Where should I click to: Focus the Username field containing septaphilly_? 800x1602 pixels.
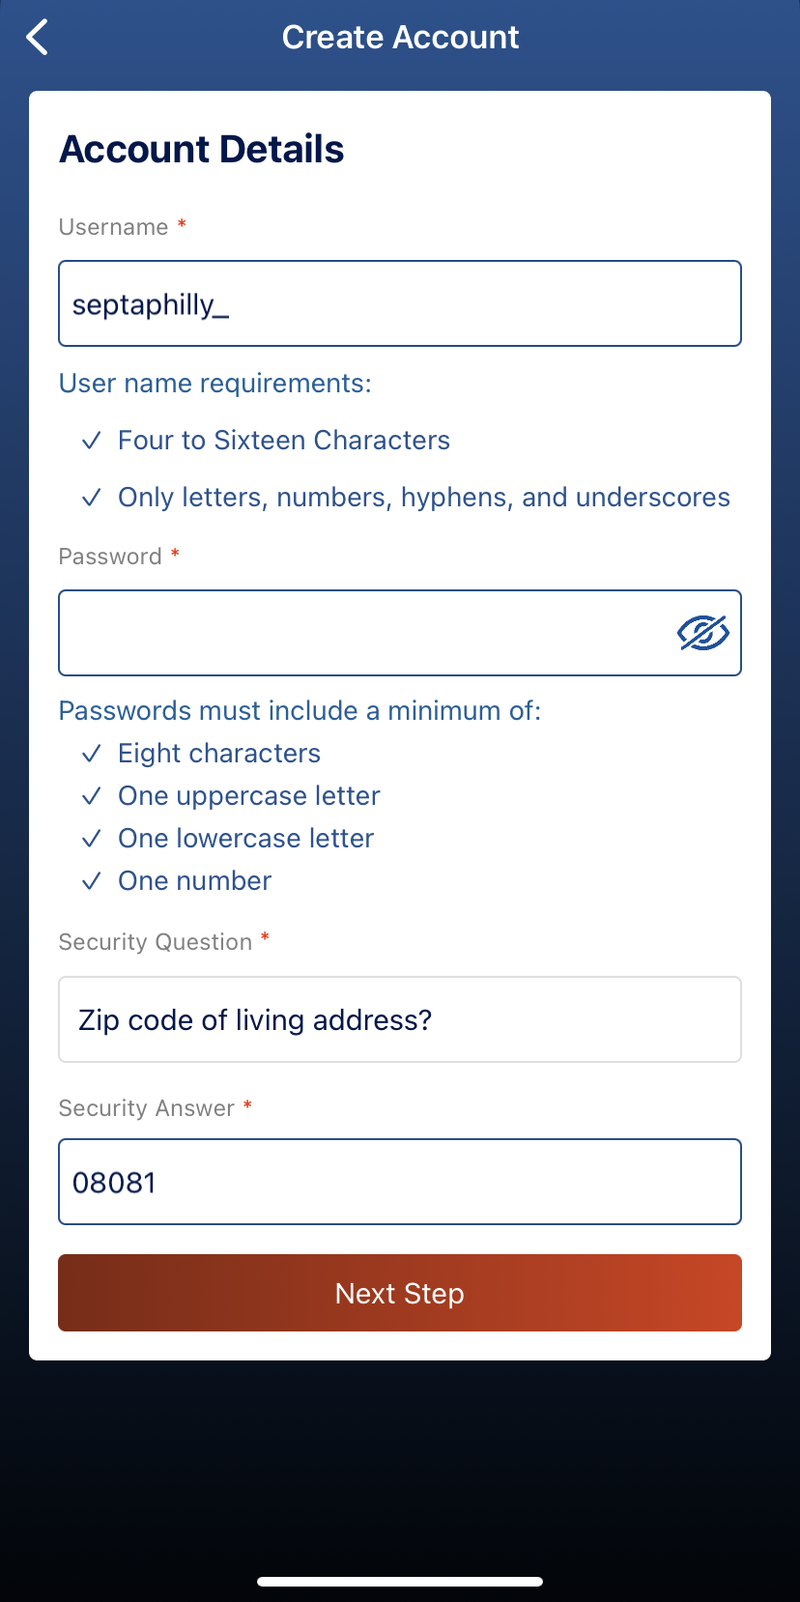(400, 304)
